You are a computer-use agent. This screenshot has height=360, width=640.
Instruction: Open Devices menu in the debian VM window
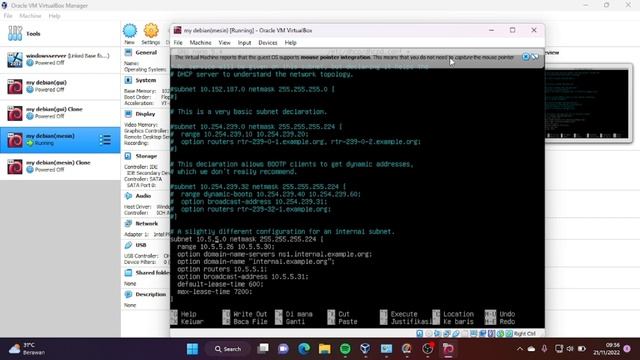pyautogui.click(x=268, y=42)
